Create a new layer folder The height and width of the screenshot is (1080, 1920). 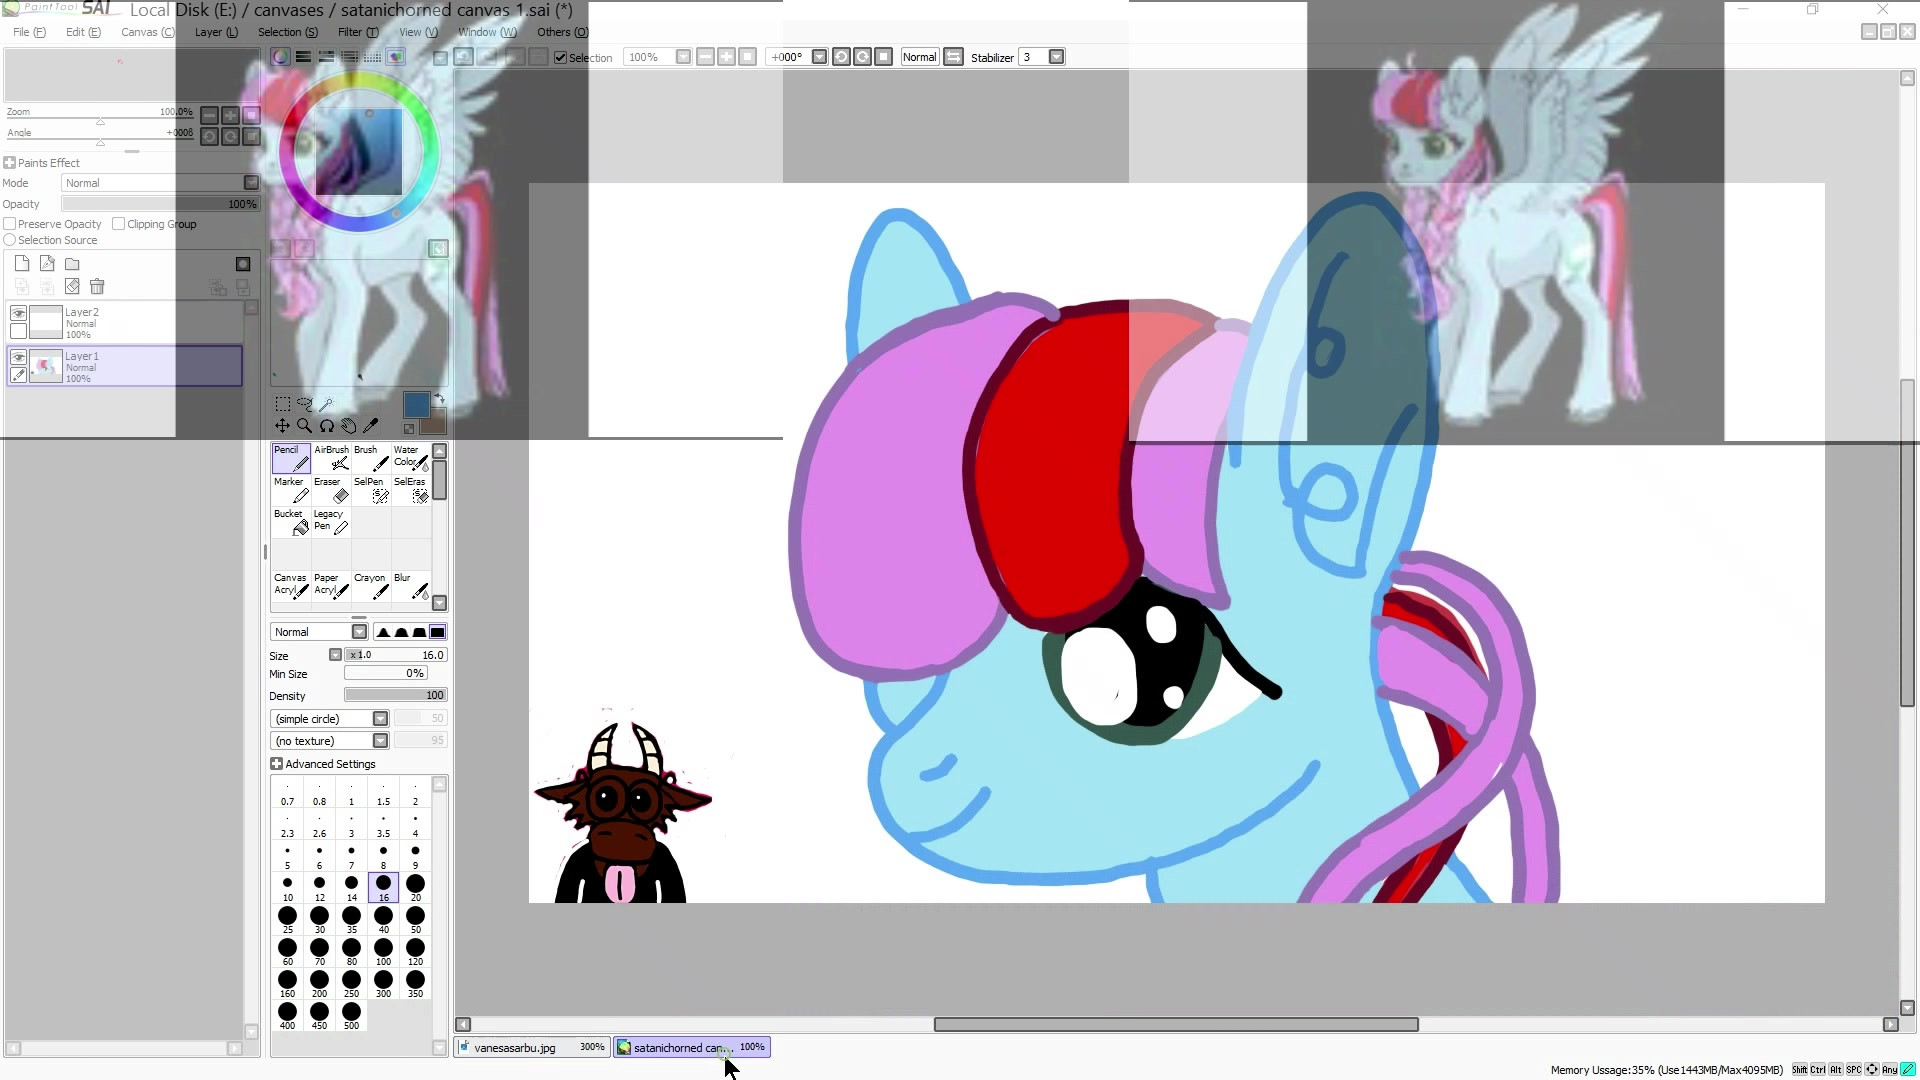tap(72, 264)
